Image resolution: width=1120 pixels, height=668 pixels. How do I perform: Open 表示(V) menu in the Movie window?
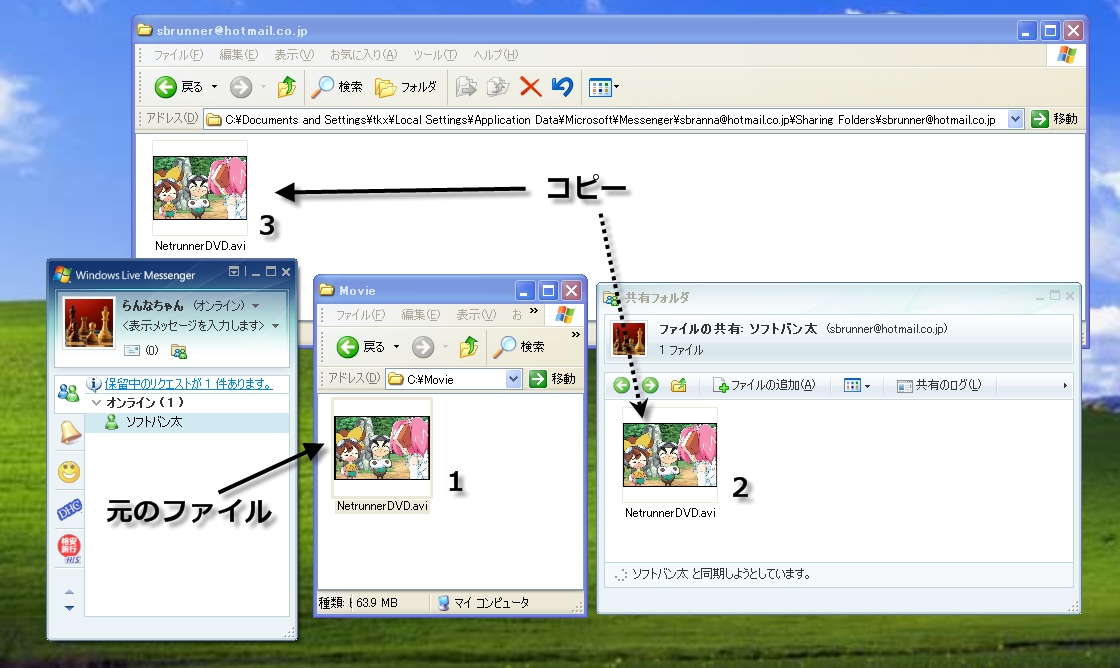[x=476, y=315]
